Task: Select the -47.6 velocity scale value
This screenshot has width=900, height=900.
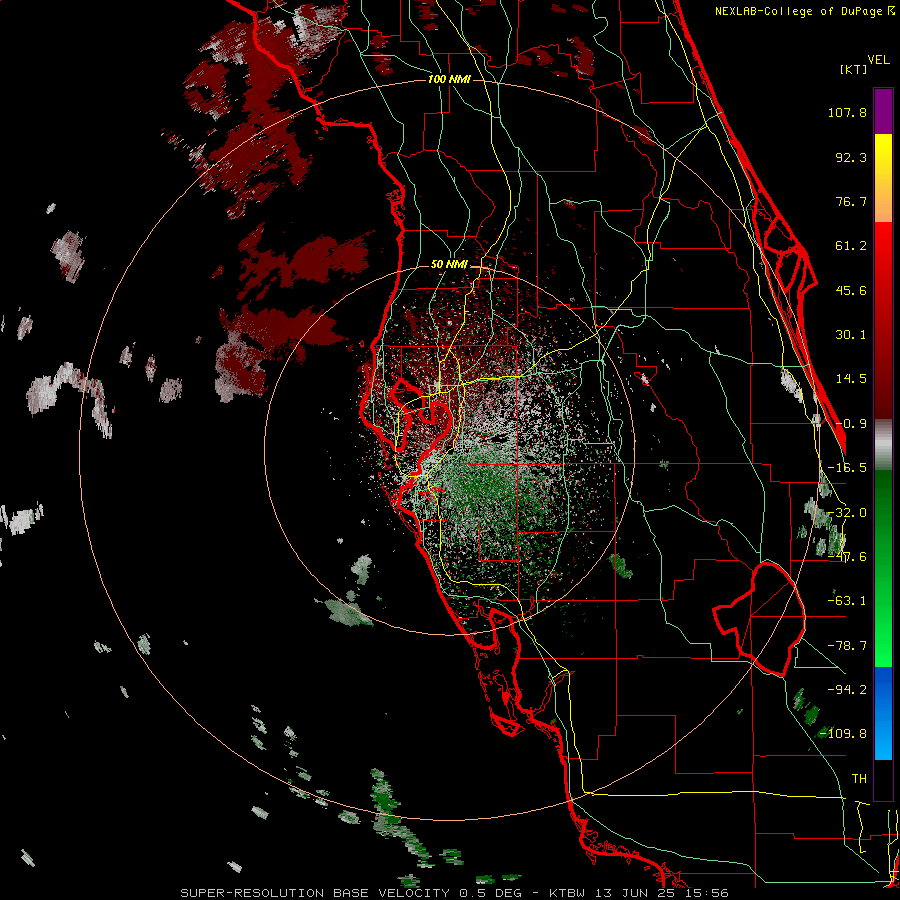Action: click(x=847, y=557)
